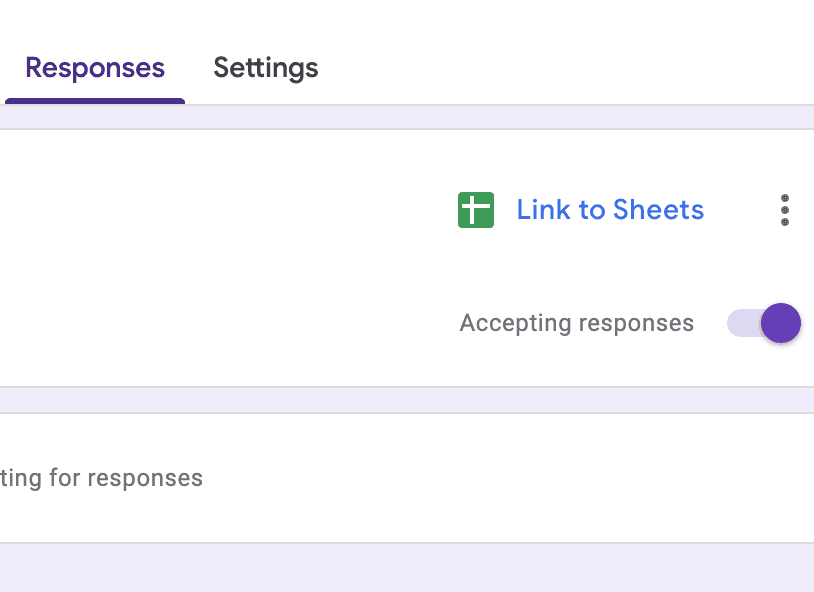Switch to the Settings tab
This screenshot has width=814, height=592.
point(266,68)
